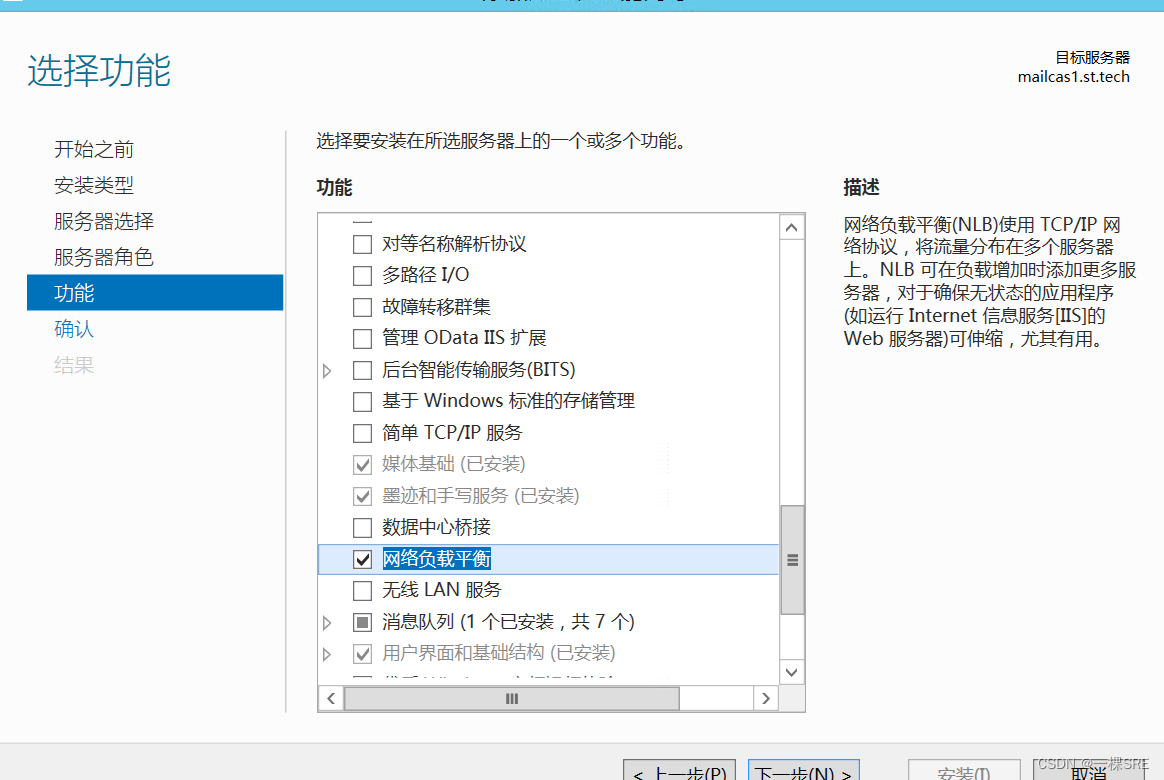Enable 无线 LAN 服务

click(x=363, y=590)
